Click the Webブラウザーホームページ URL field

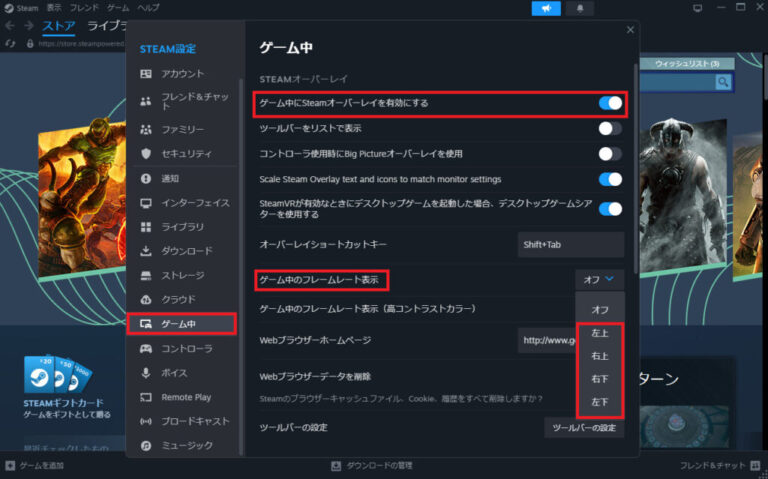[547, 340]
